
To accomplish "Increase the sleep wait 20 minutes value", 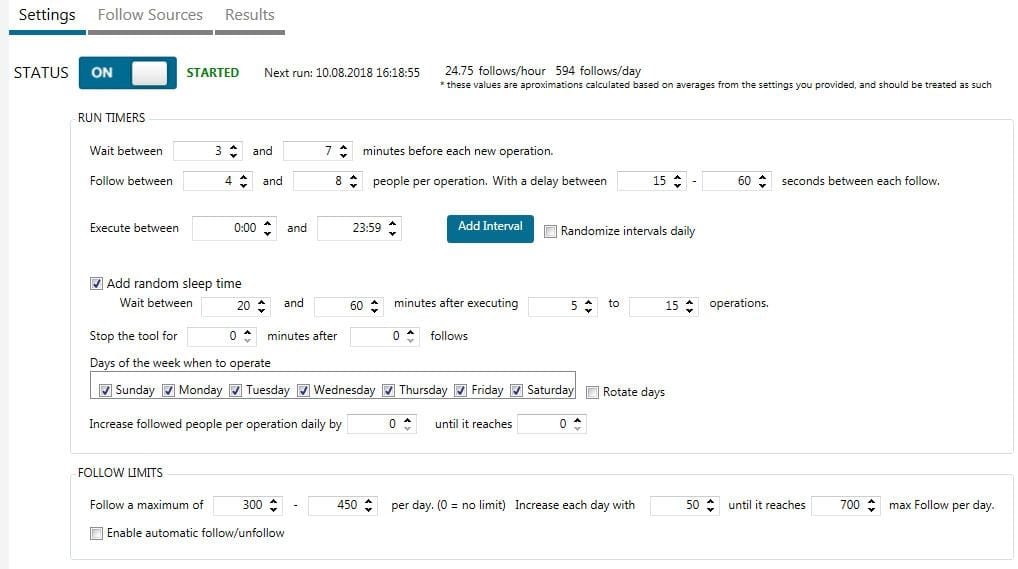I will [261, 301].
